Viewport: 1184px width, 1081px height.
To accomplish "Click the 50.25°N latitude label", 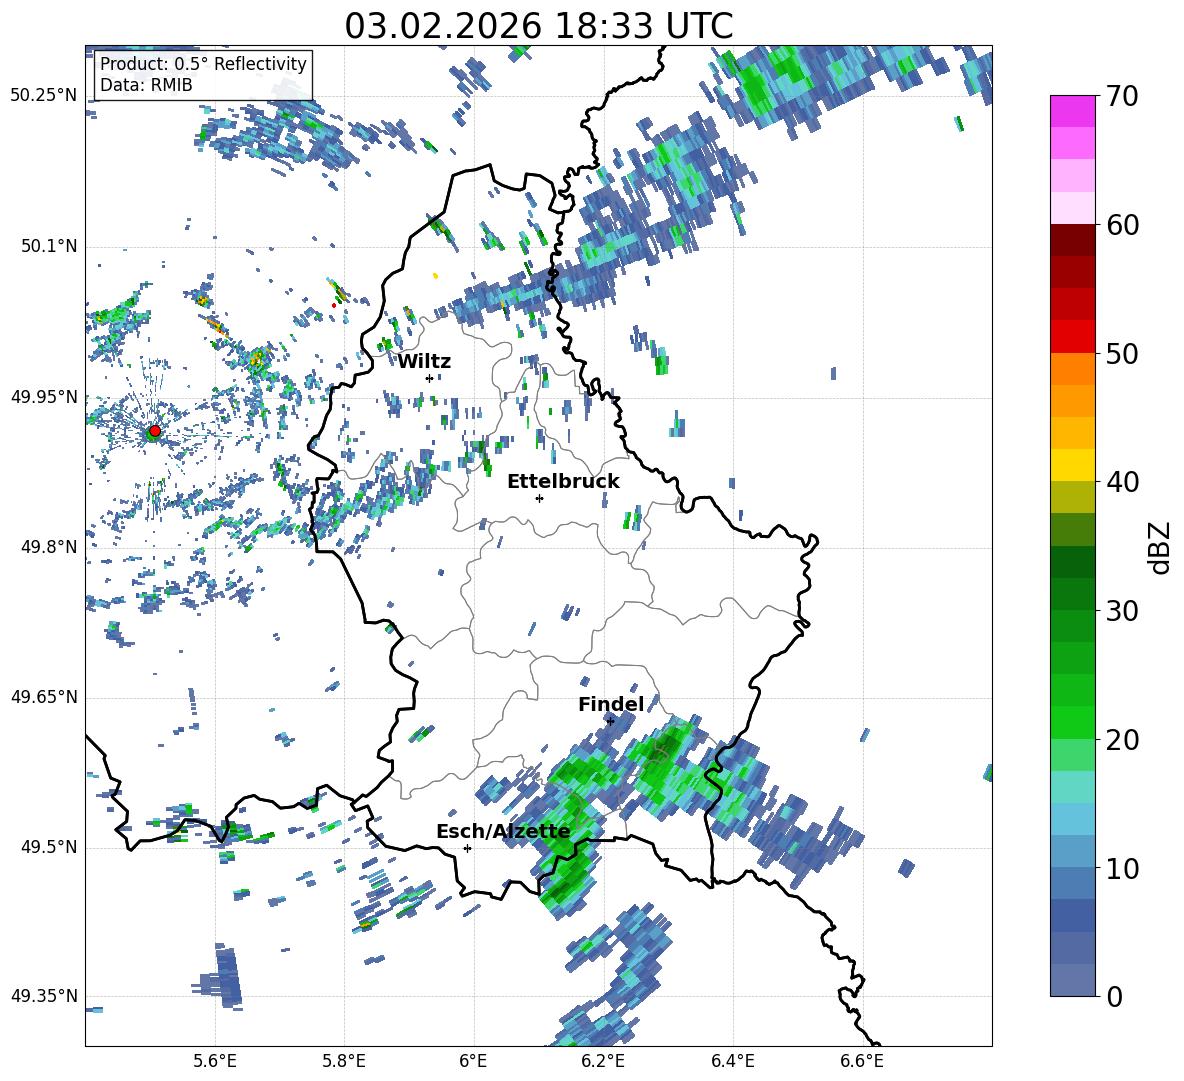I will click(x=44, y=95).
